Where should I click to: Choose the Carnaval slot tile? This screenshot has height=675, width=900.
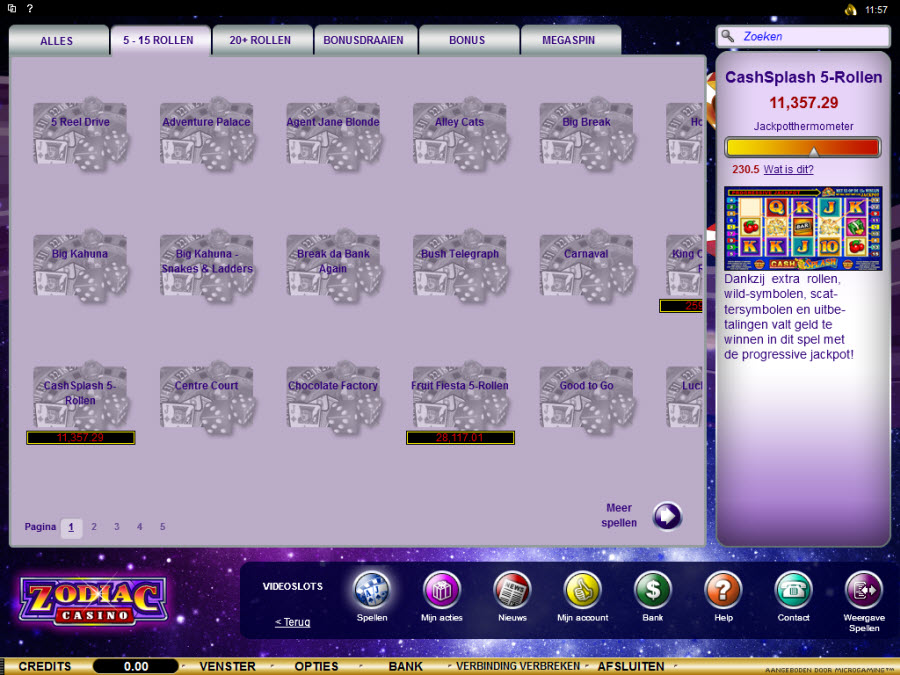[586, 266]
